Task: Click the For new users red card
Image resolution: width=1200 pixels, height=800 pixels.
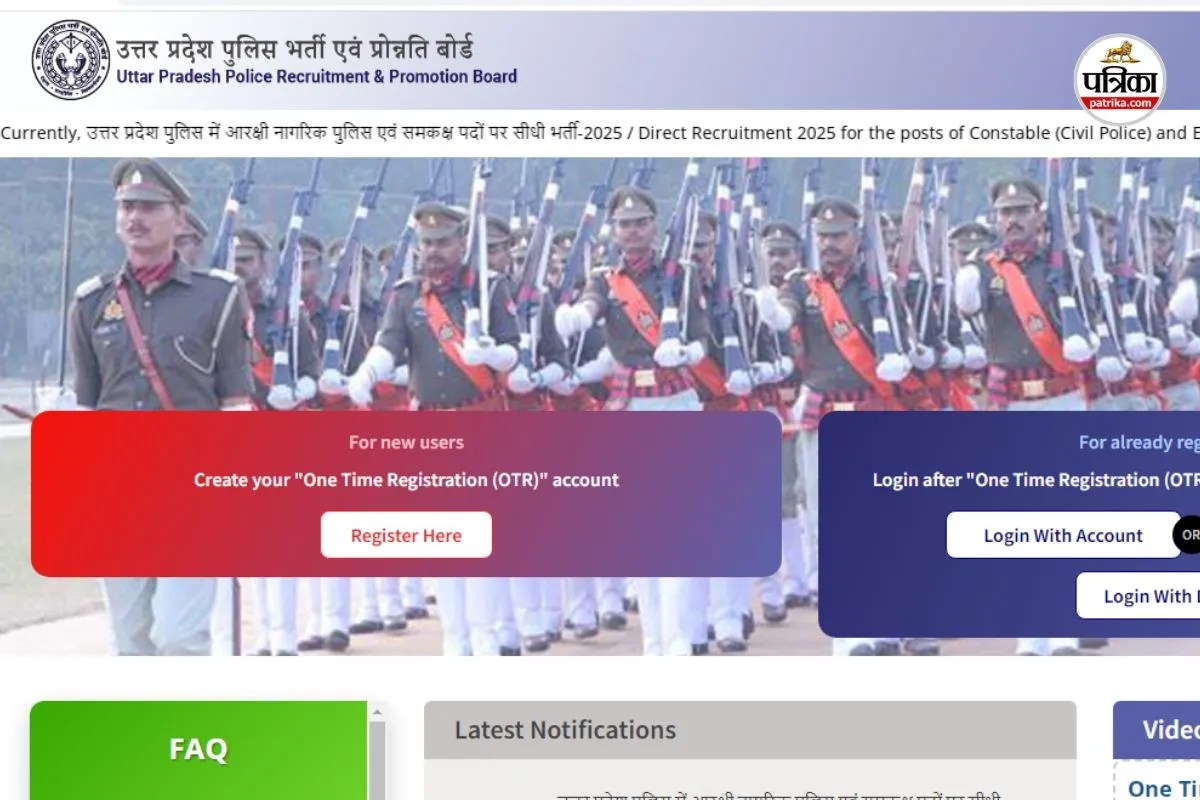Action: 406,494
